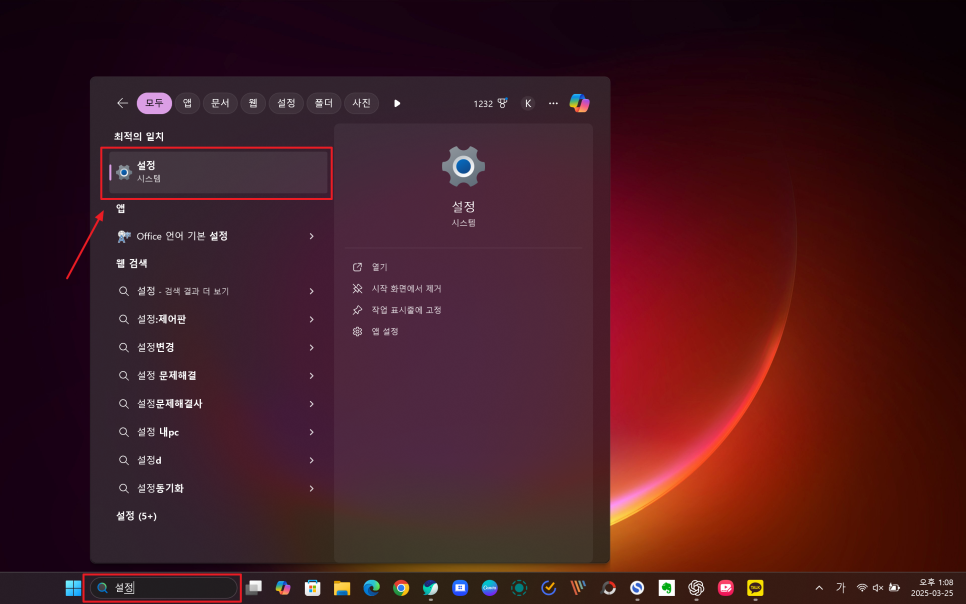Click the taskbar search box with 설정

coord(163,588)
